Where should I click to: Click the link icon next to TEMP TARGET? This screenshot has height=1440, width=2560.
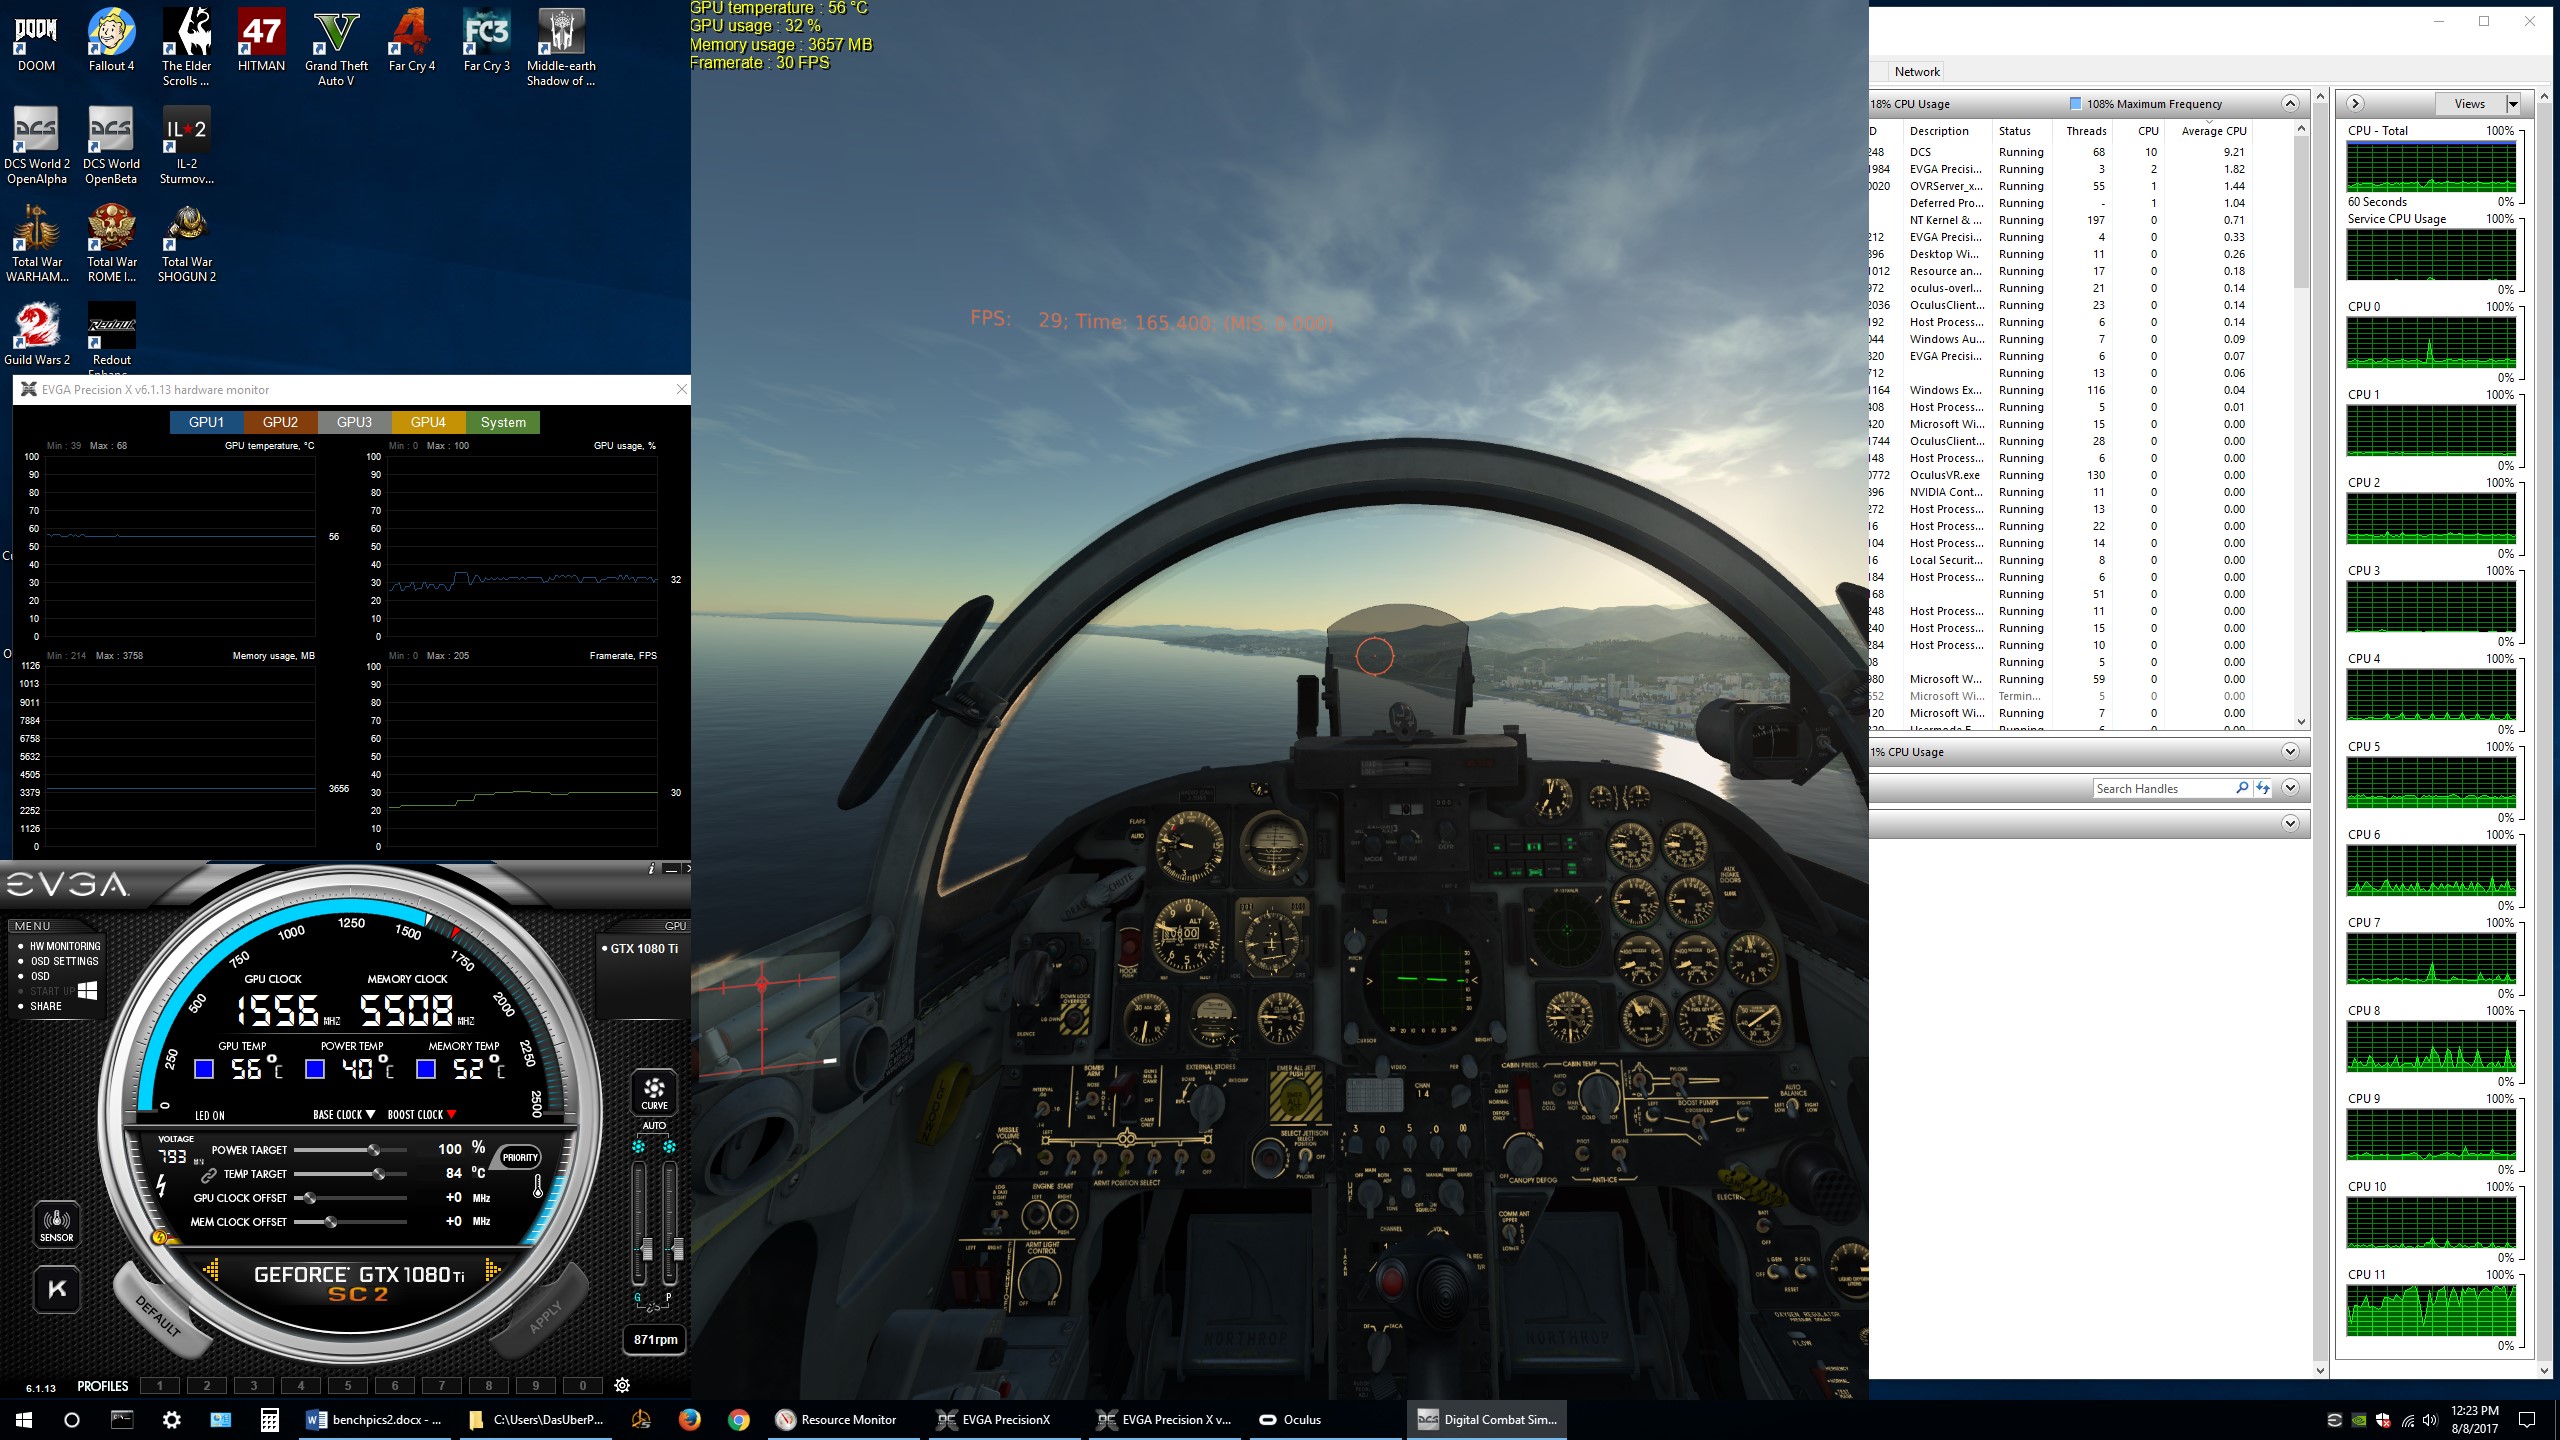pos(209,1175)
